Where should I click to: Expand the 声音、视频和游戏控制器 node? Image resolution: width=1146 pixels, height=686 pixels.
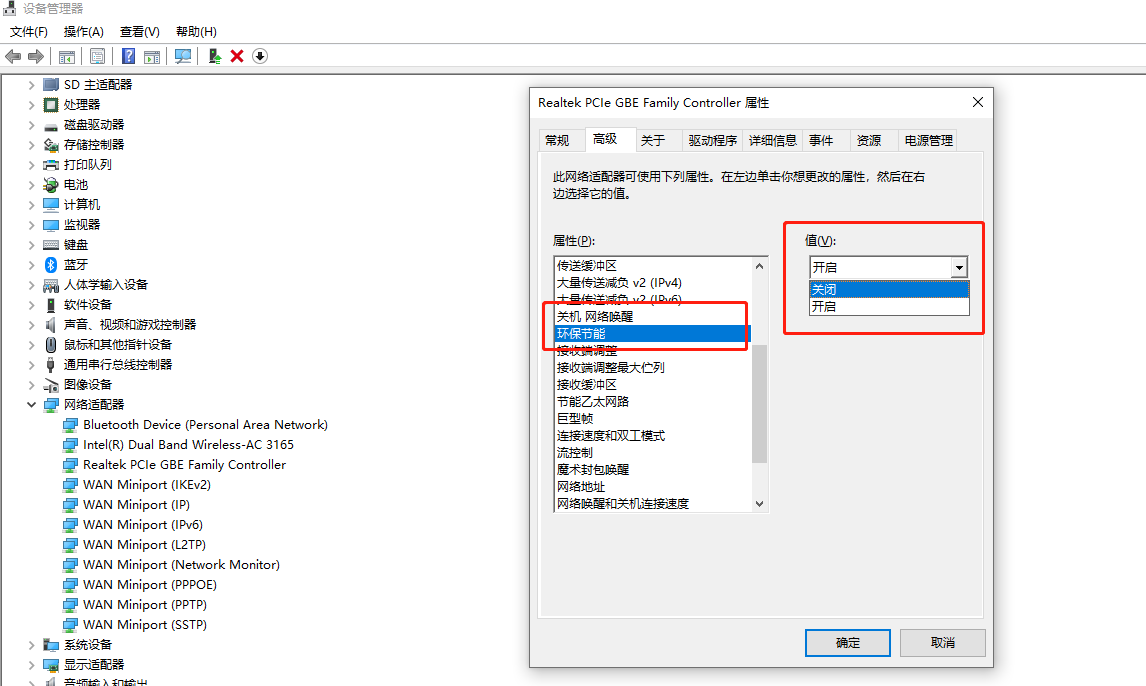click(31, 325)
